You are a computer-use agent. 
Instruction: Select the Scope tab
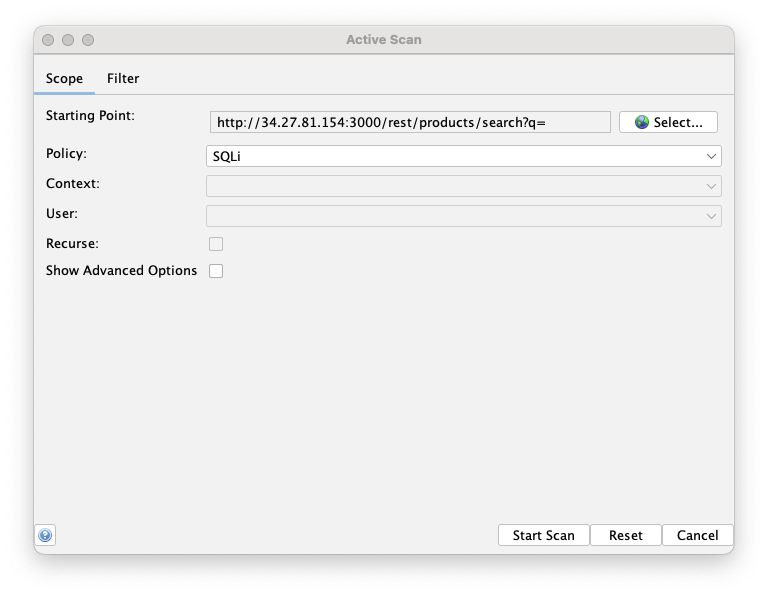tap(64, 78)
